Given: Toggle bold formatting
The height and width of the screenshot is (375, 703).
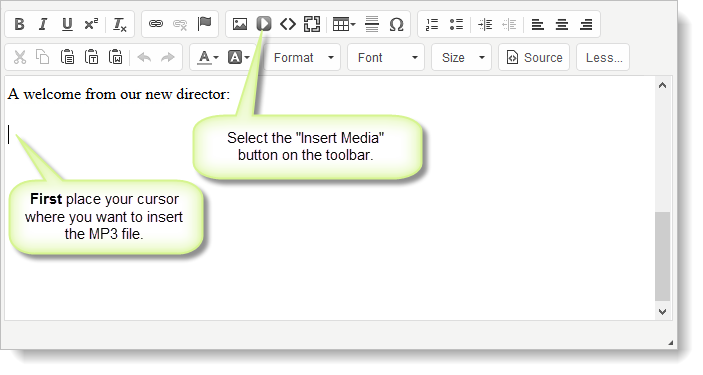Looking at the screenshot, I should click(19, 24).
